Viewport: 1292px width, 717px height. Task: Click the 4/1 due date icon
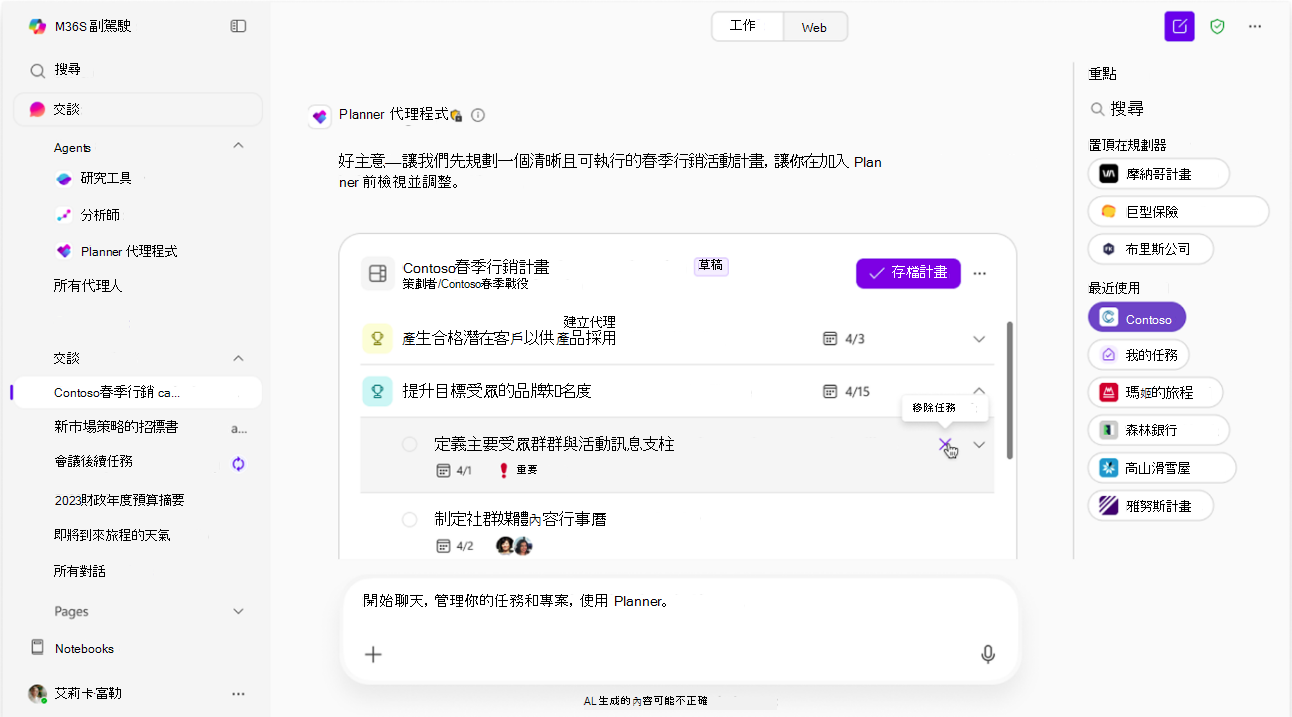444,470
